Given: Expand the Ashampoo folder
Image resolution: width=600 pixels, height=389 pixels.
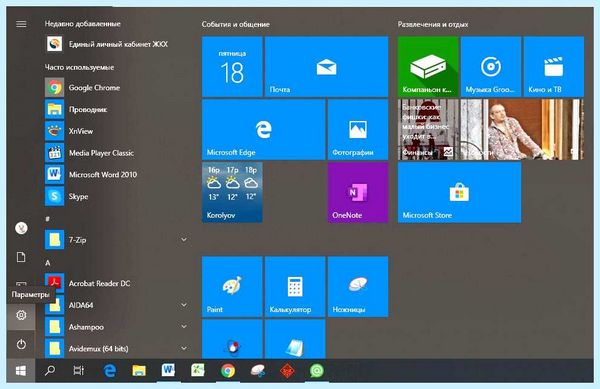Looking at the screenshot, I should (184, 327).
